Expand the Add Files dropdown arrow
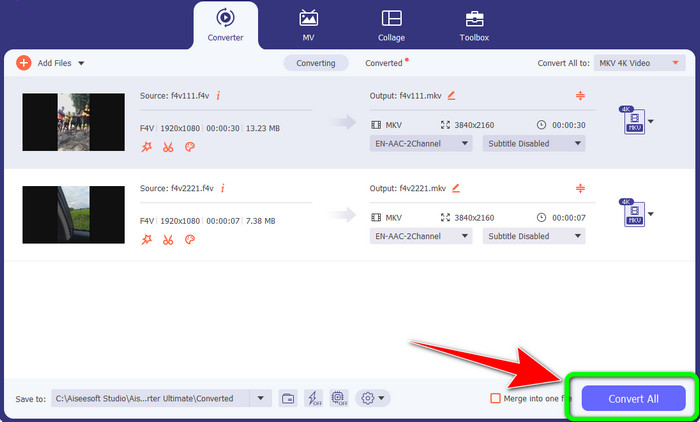700x422 pixels. coord(81,63)
